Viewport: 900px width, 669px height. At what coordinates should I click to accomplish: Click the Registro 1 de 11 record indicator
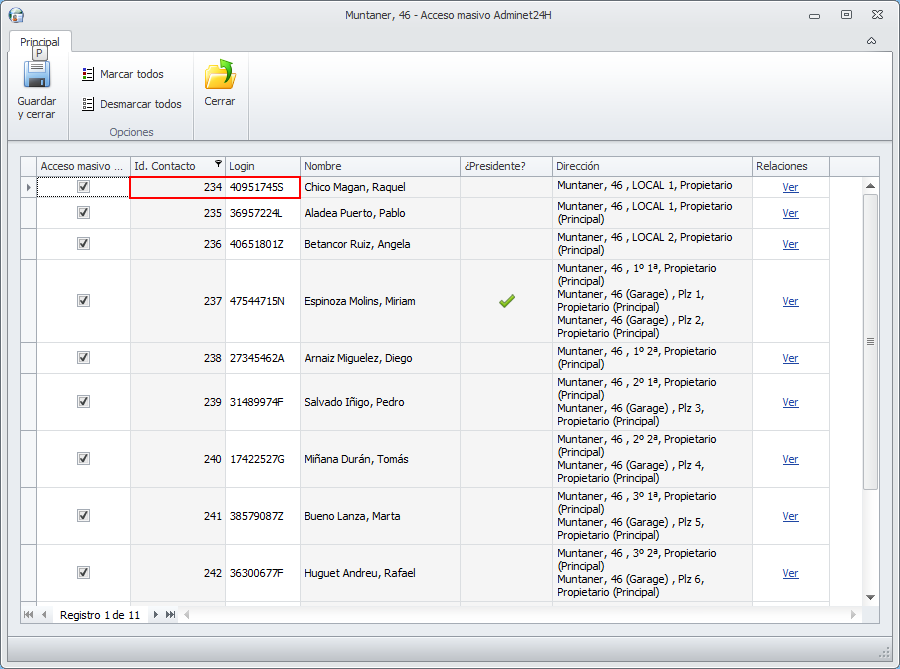(x=100, y=615)
